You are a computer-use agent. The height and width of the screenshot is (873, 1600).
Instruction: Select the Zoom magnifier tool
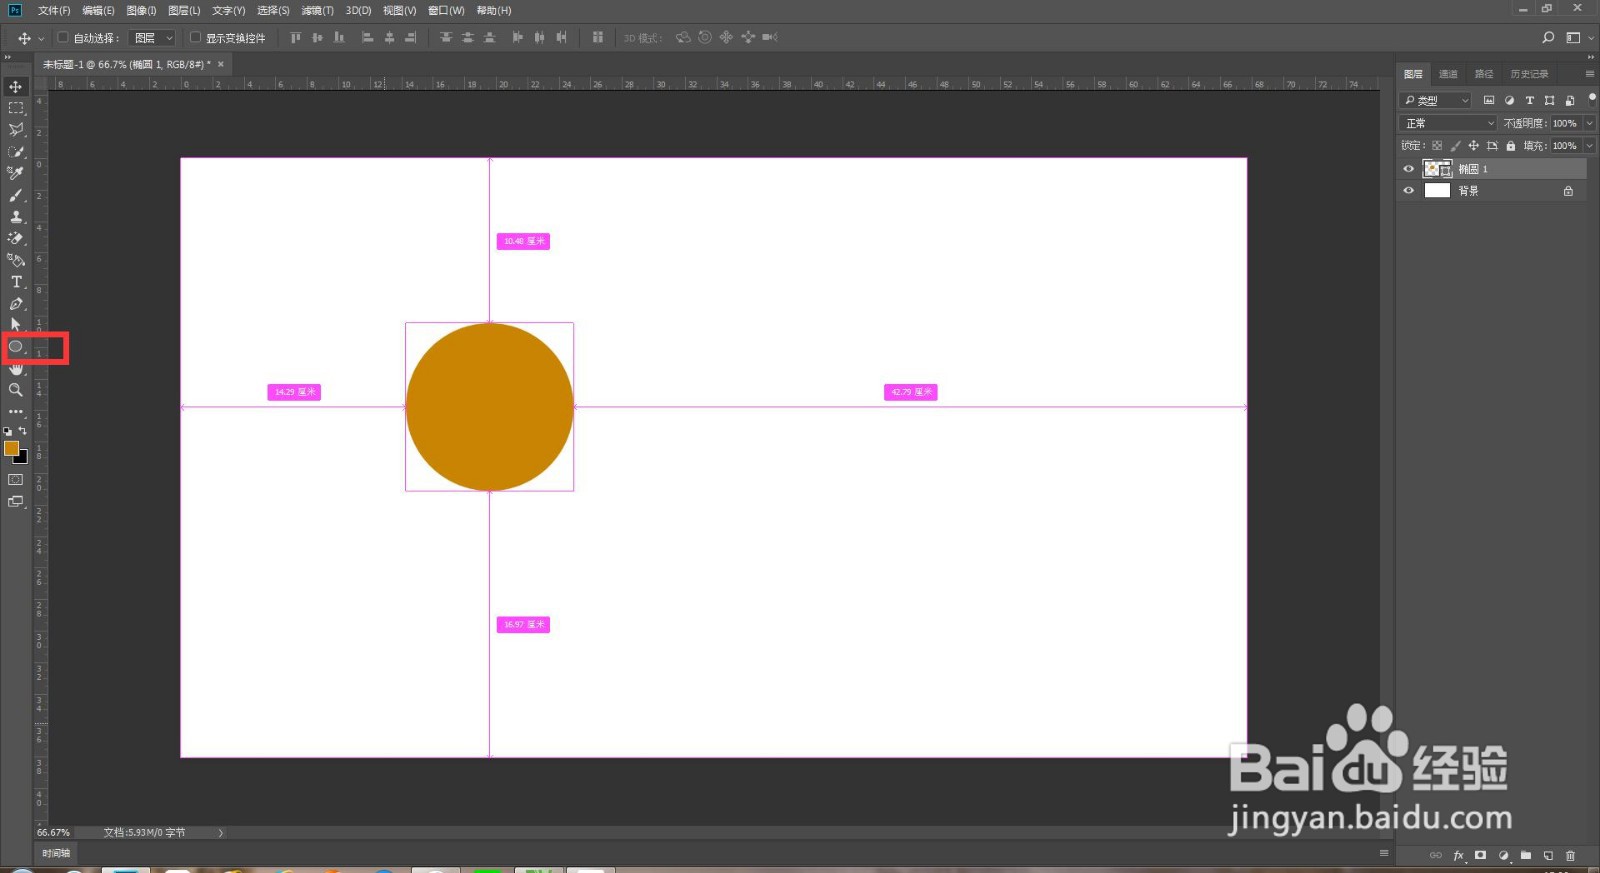click(16, 390)
